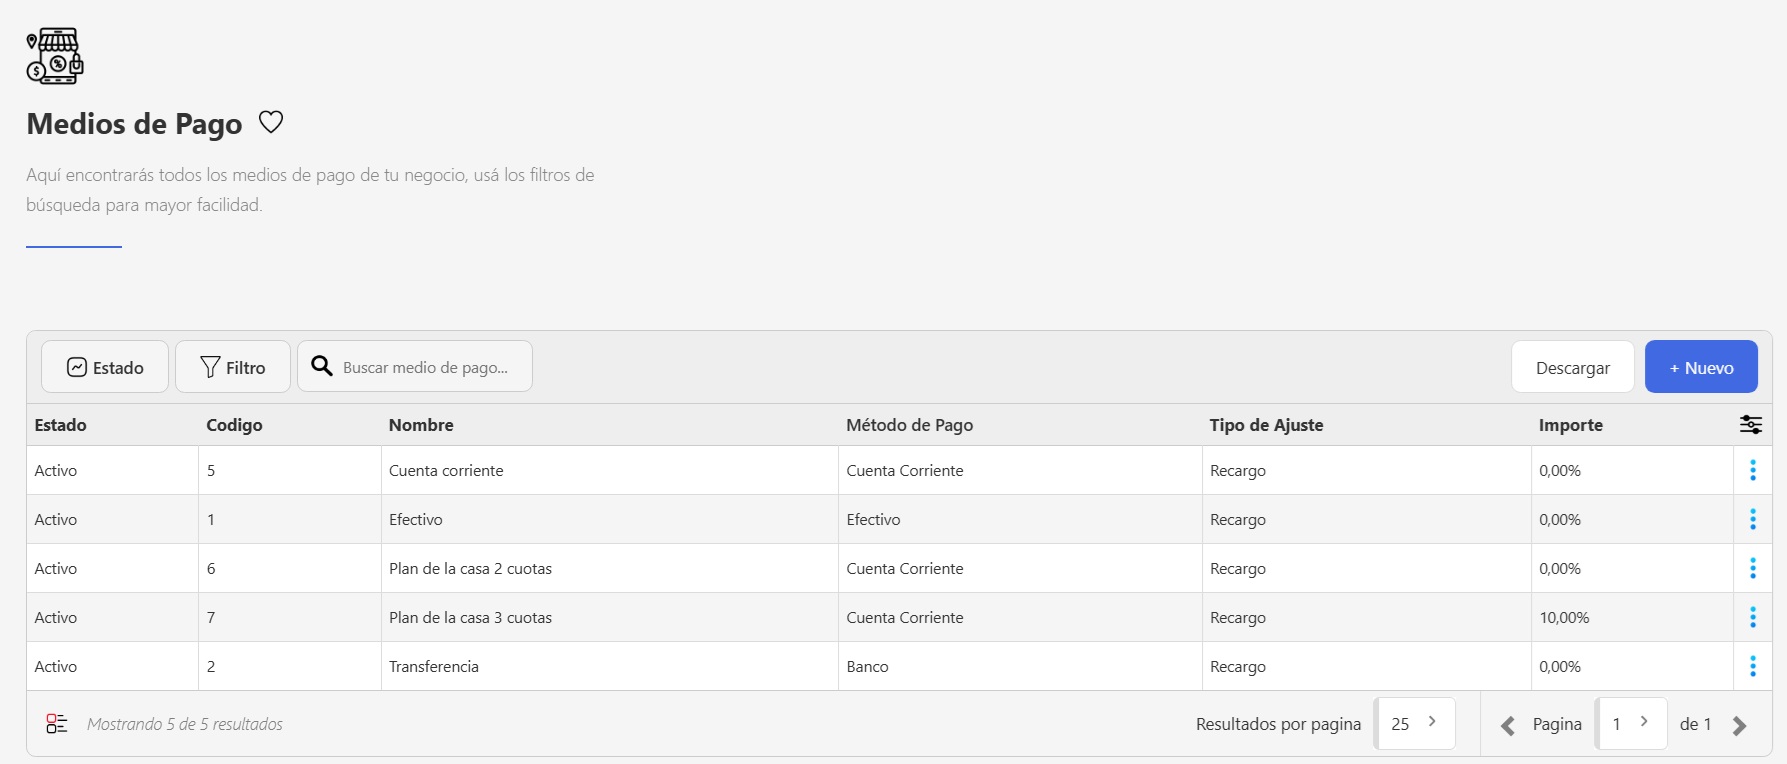Open the Filtro options
Viewport: 1787px width, 764px height.
[x=233, y=367]
